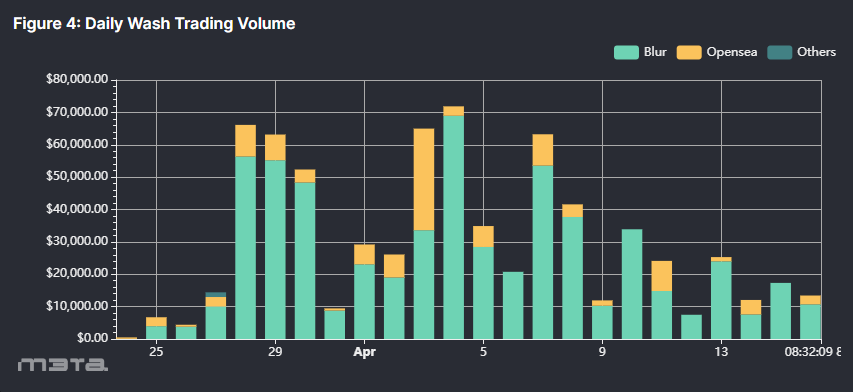Image resolution: width=853 pixels, height=392 pixels.
Task: Click the bold 'Apr' x-axis label
Action: tap(364, 352)
